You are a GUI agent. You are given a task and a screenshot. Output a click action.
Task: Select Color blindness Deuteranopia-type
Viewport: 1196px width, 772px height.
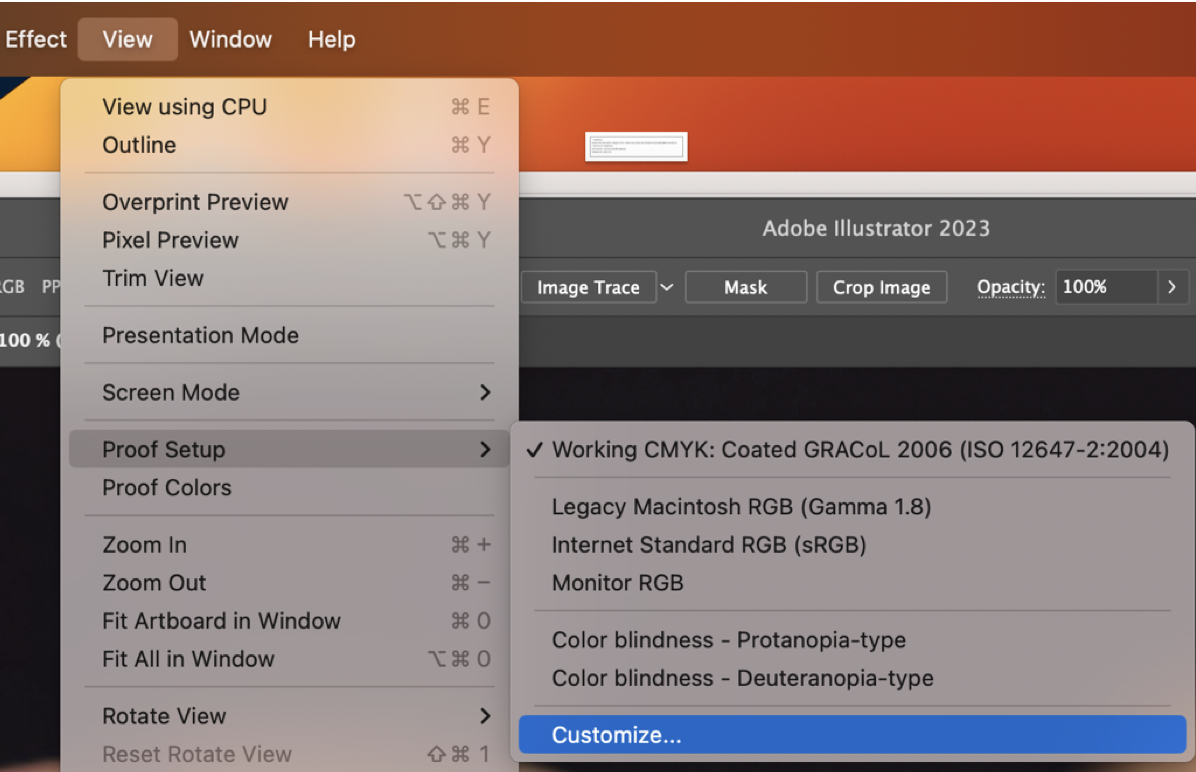point(852,678)
